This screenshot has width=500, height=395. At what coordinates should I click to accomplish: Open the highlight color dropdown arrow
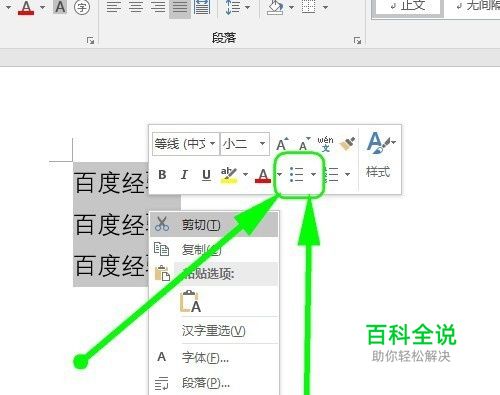245,174
